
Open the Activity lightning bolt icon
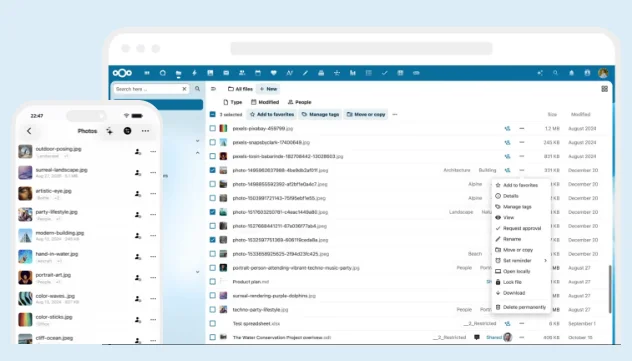tap(194, 73)
